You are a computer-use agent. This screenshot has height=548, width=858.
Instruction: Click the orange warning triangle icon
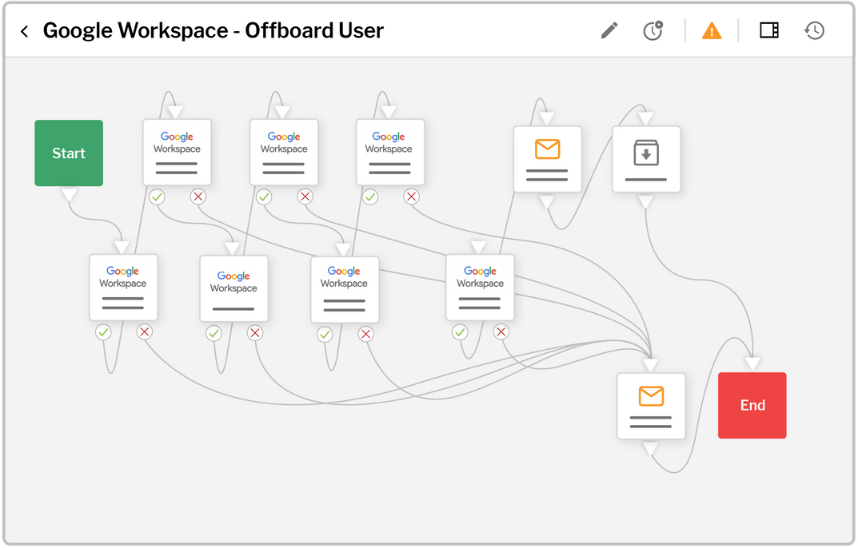click(x=711, y=31)
